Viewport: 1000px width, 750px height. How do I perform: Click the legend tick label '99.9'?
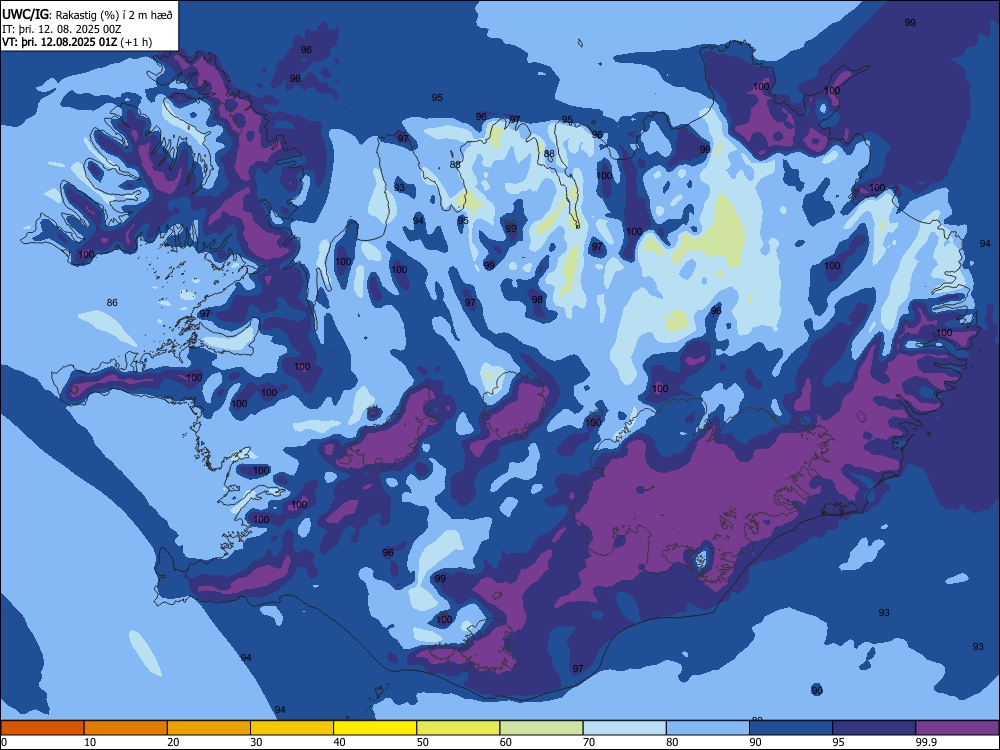point(925,742)
